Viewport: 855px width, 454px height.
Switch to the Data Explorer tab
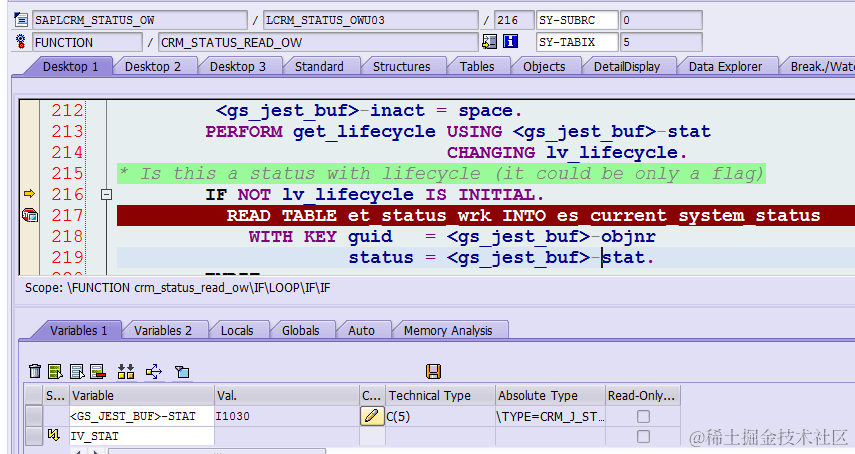pos(725,66)
